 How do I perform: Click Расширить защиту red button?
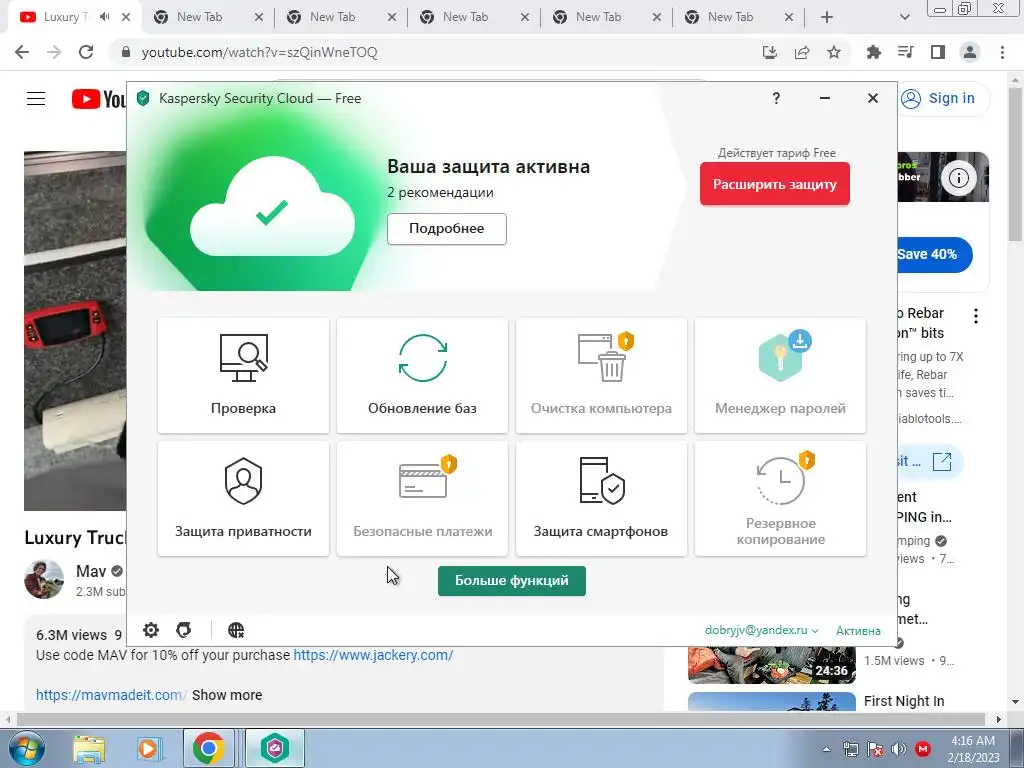coord(775,184)
